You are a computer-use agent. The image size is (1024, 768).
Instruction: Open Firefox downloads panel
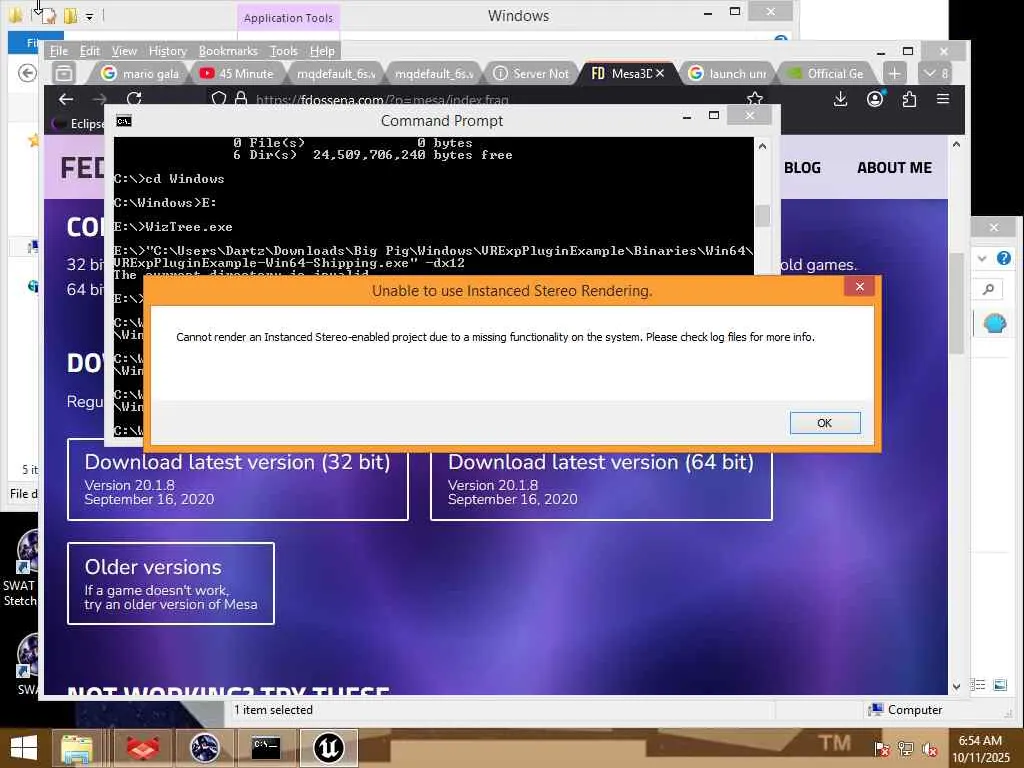(x=840, y=99)
